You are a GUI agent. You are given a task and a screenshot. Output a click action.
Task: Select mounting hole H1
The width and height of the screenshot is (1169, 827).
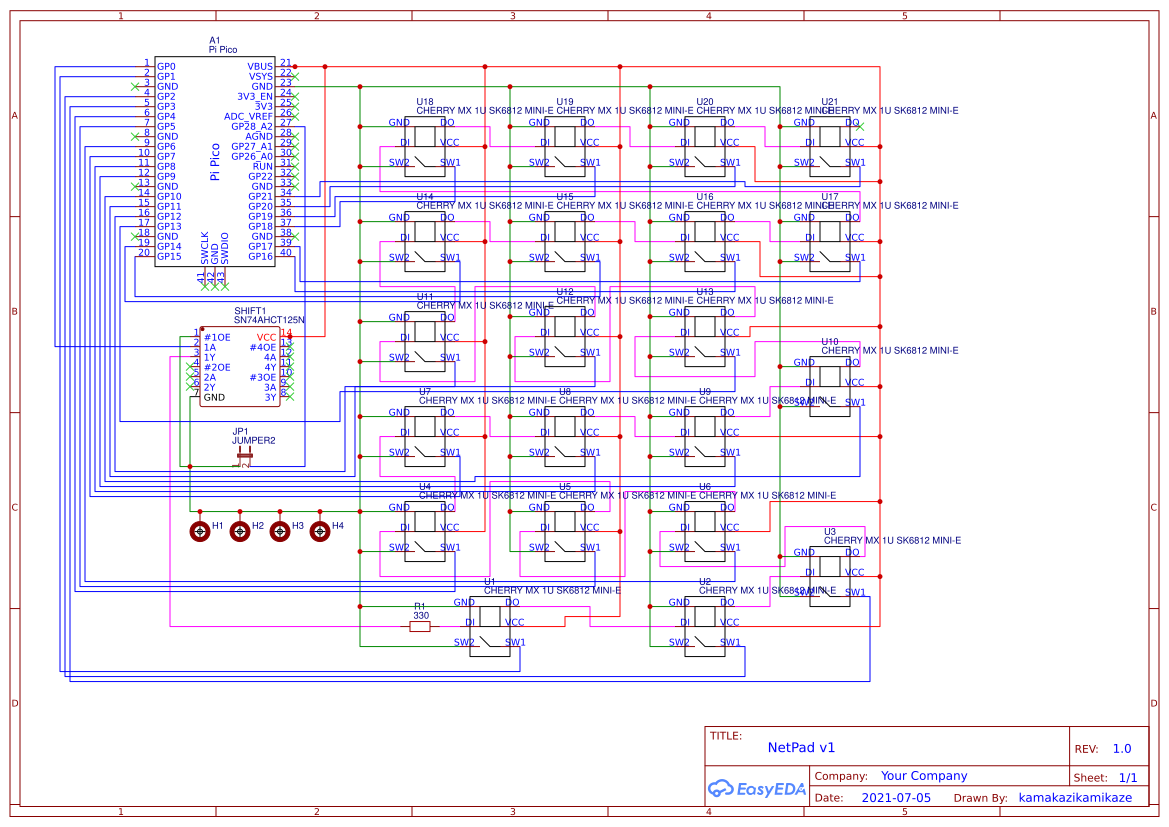tap(200, 531)
